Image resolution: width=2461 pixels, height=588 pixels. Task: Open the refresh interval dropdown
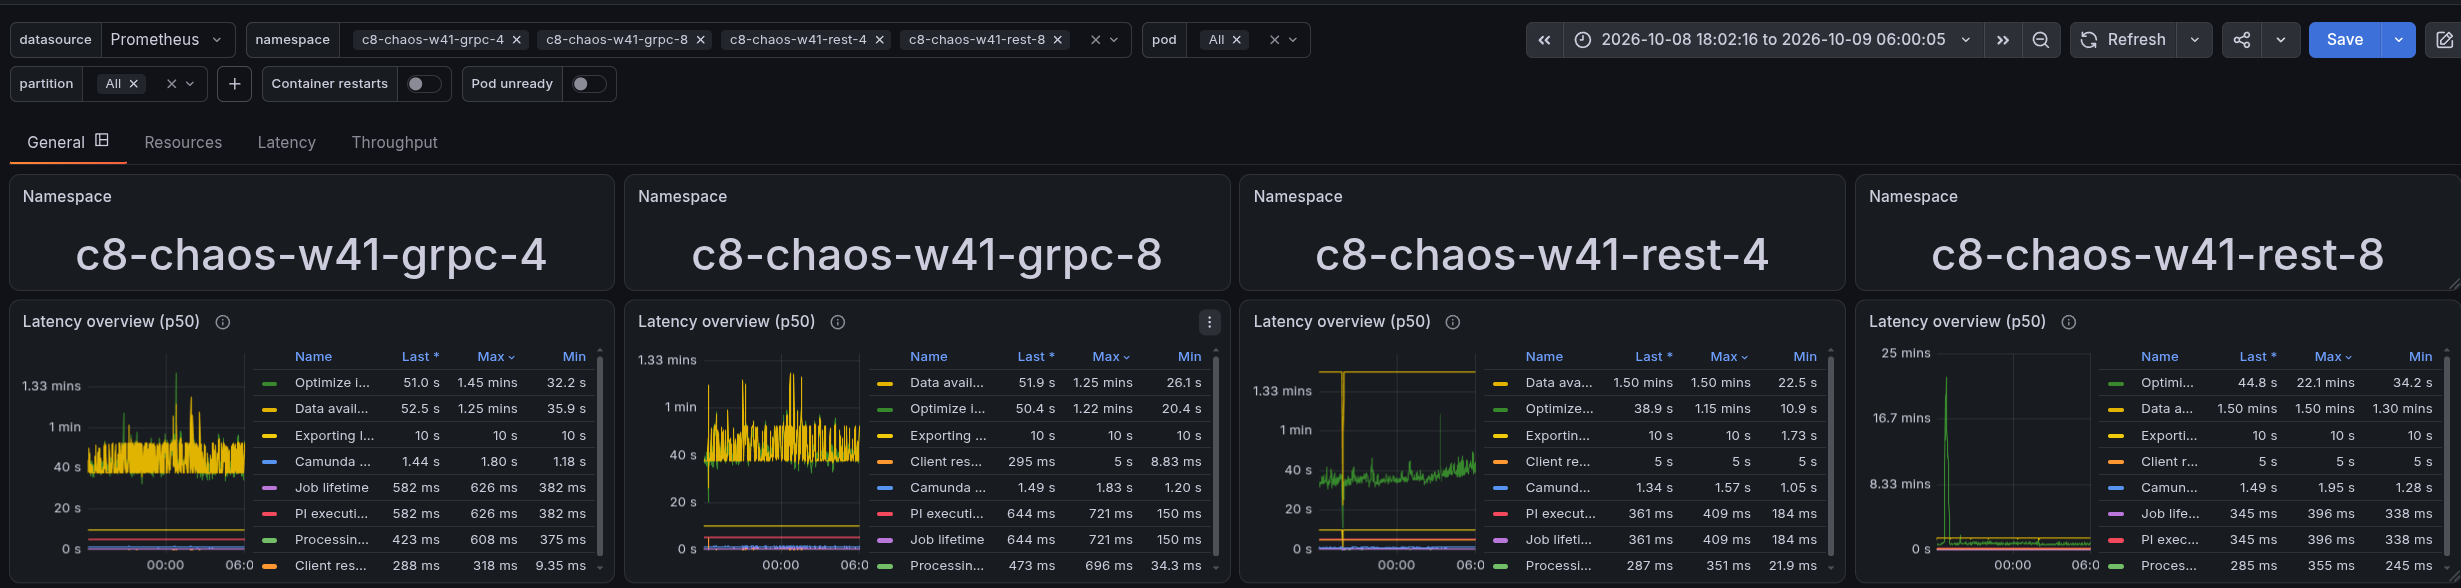2194,40
